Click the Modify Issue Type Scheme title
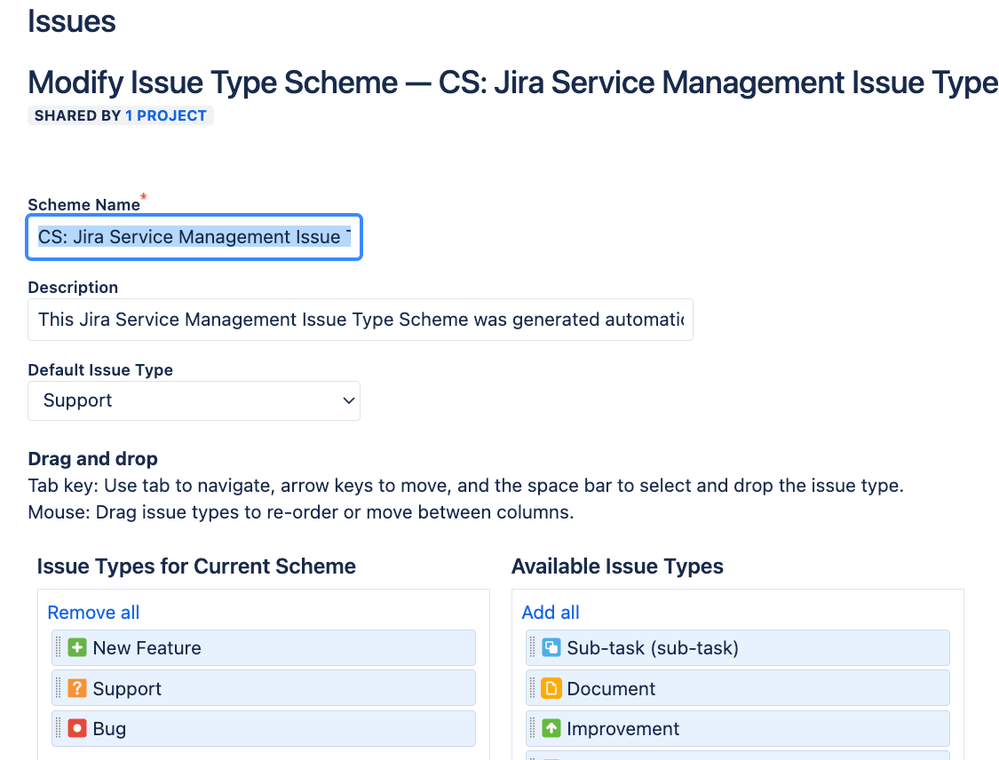Image resolution: width=999 pixels, height=760 pixels. 513,82
